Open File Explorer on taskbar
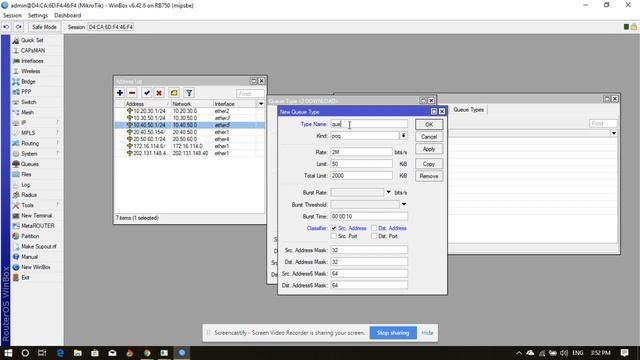640x360 pixels. (x=78, y=353)
